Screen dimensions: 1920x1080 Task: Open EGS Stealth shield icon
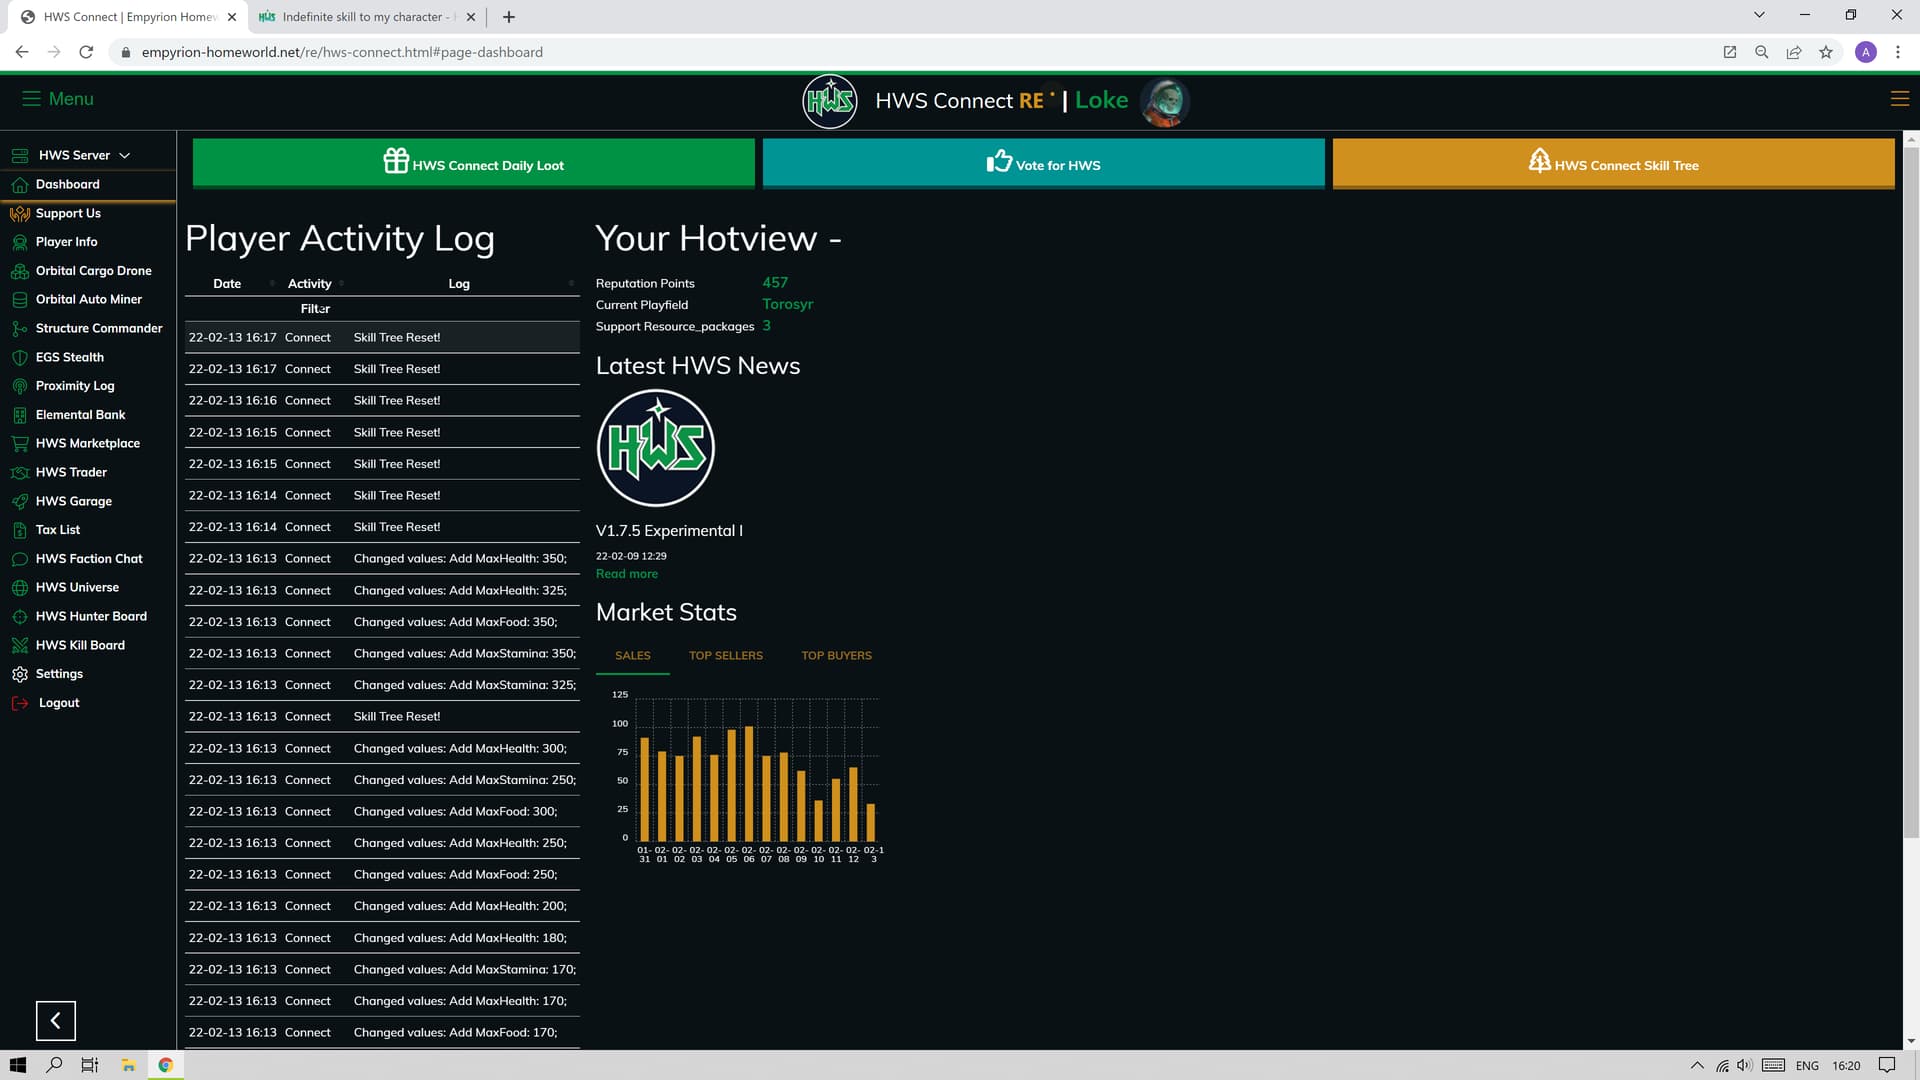19,358
